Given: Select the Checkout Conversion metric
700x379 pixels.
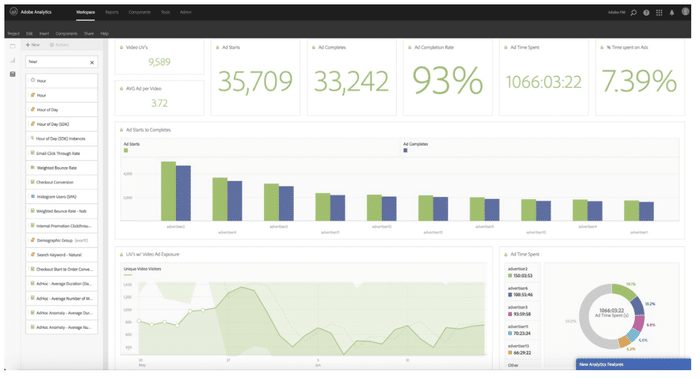Looking at the screenshot, I should pos(62,182).
